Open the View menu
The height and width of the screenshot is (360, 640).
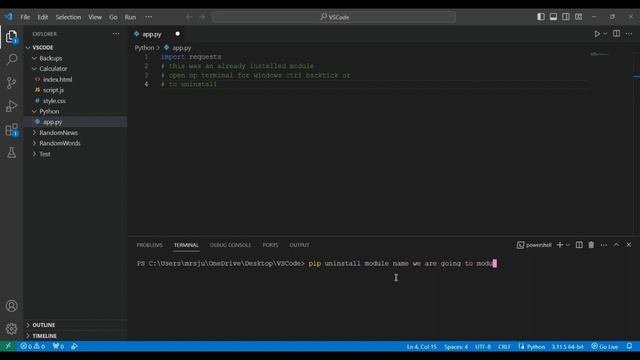tap(95, 17)
